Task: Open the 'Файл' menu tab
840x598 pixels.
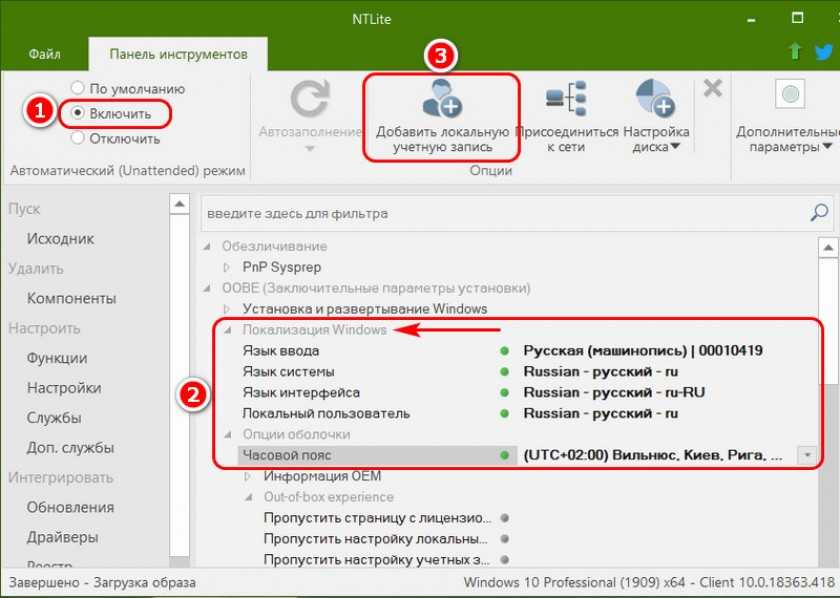Action: 43,53
